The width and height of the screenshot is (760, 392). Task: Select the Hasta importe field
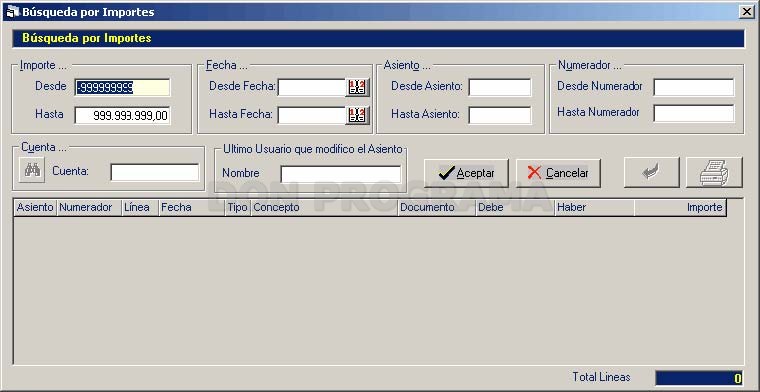(x=122, y=115)
